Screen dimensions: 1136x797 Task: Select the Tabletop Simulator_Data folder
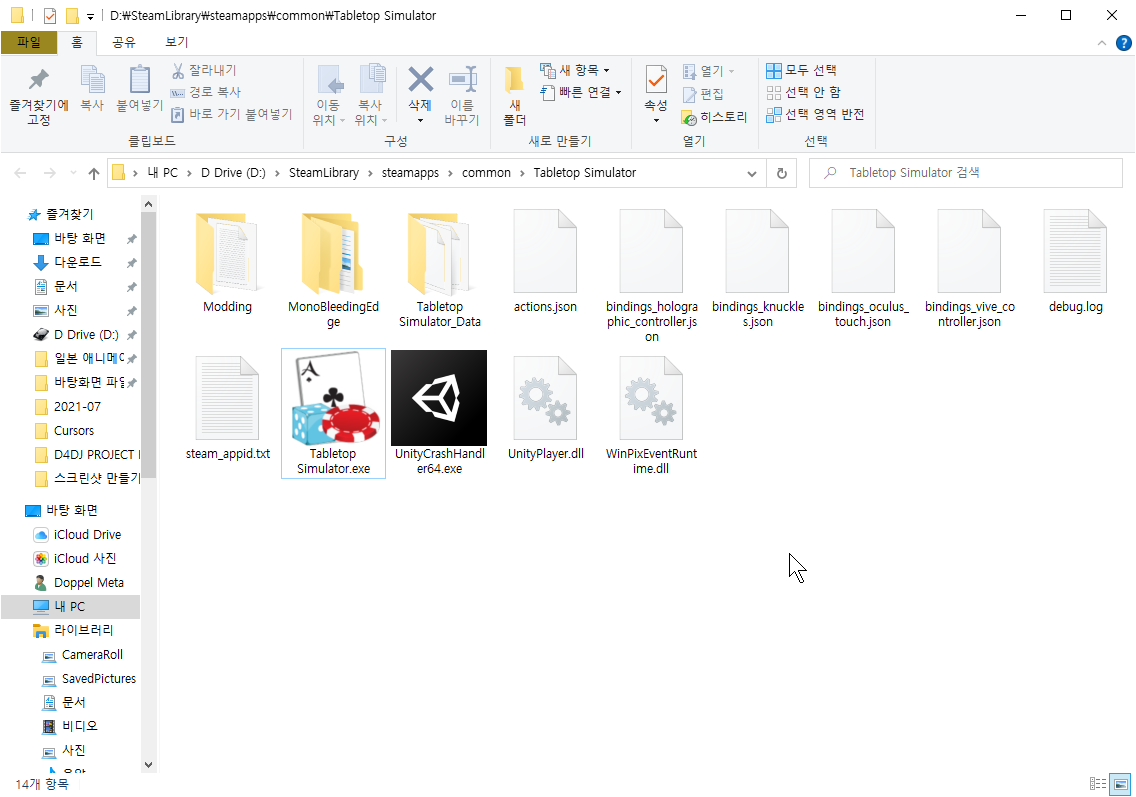[440, 269]
